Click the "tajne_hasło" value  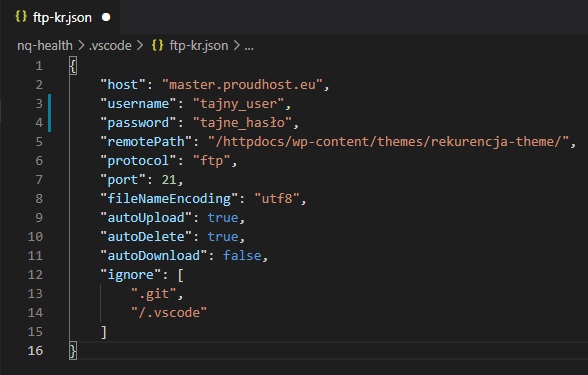pyautogui.click(x=243, y=123)
